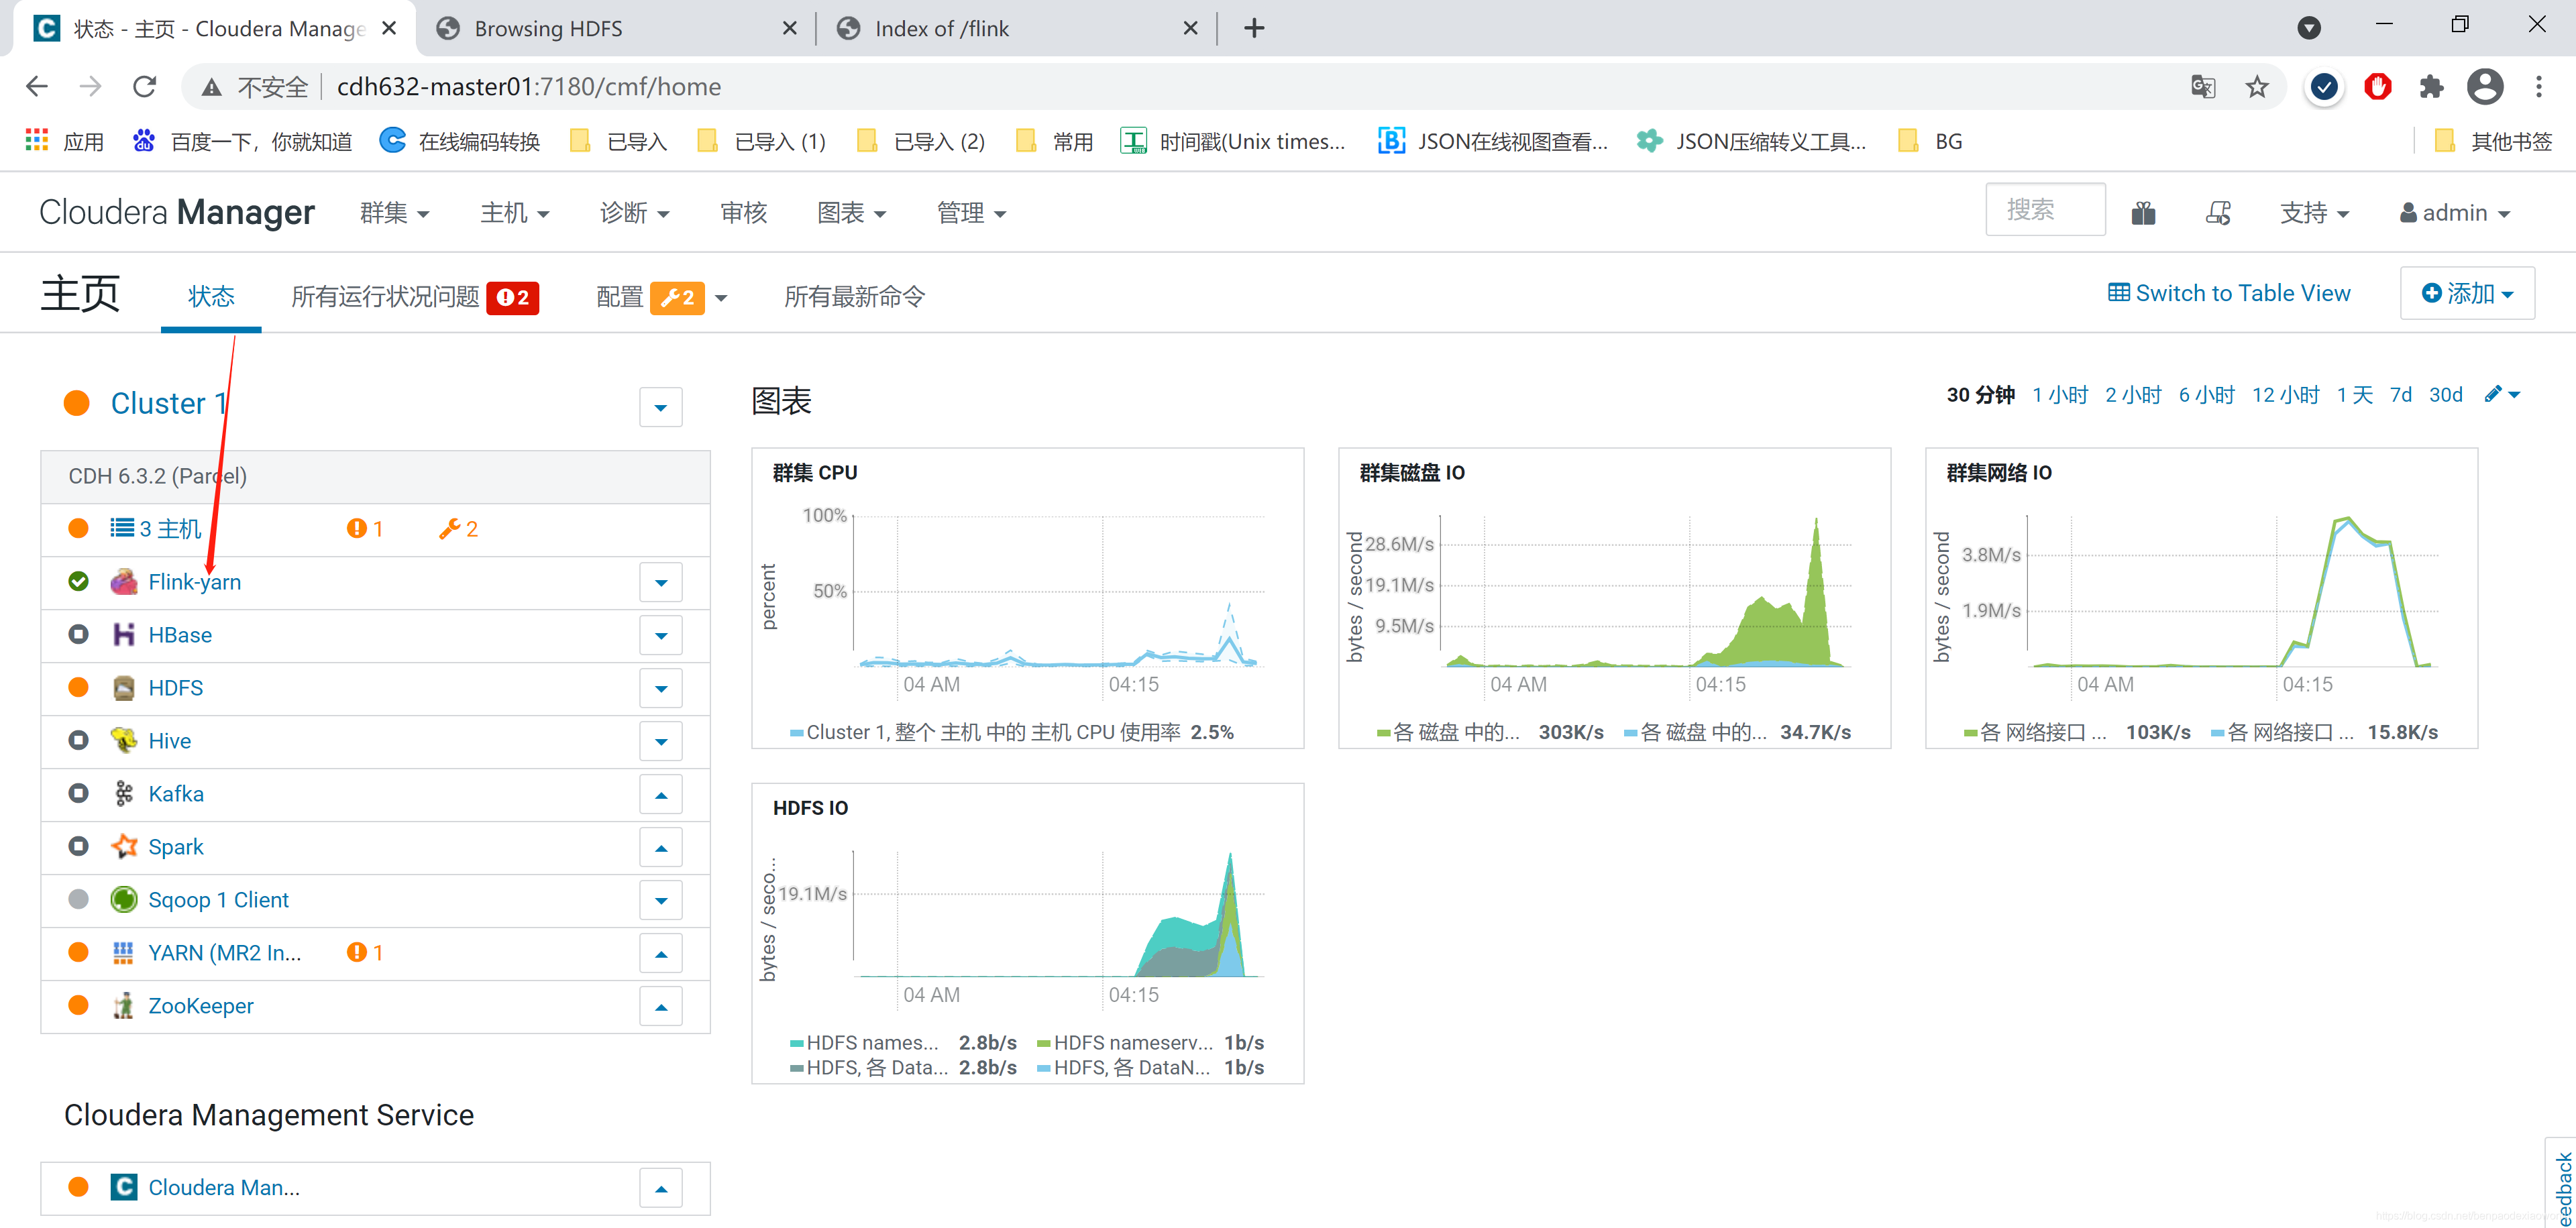The height and width of the screenshot is (1228, 2576).
Task: Open the Kafka actions dropdown
Action: (x=661, y=795)
